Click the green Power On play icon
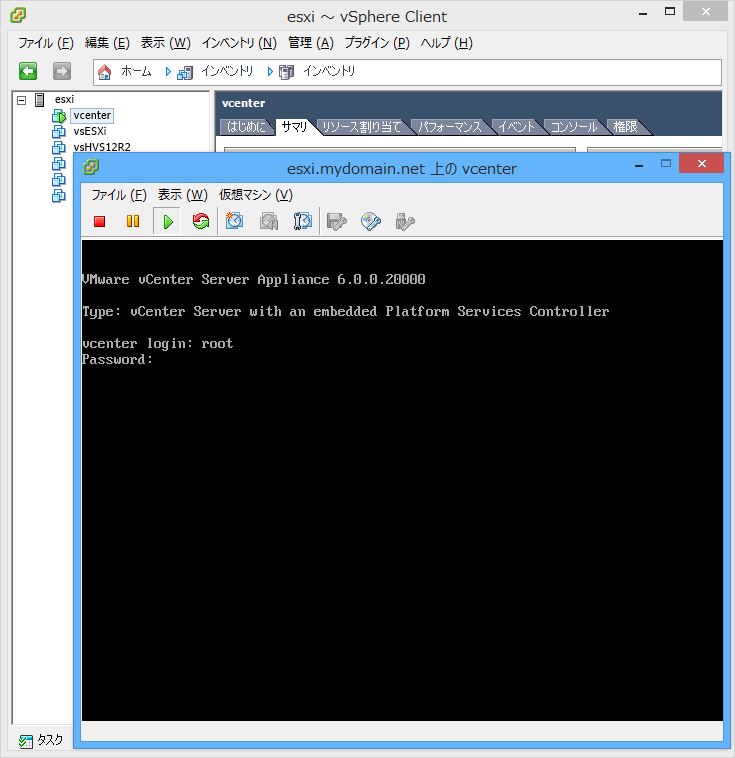The image size is (735, 758). (167, 221)
